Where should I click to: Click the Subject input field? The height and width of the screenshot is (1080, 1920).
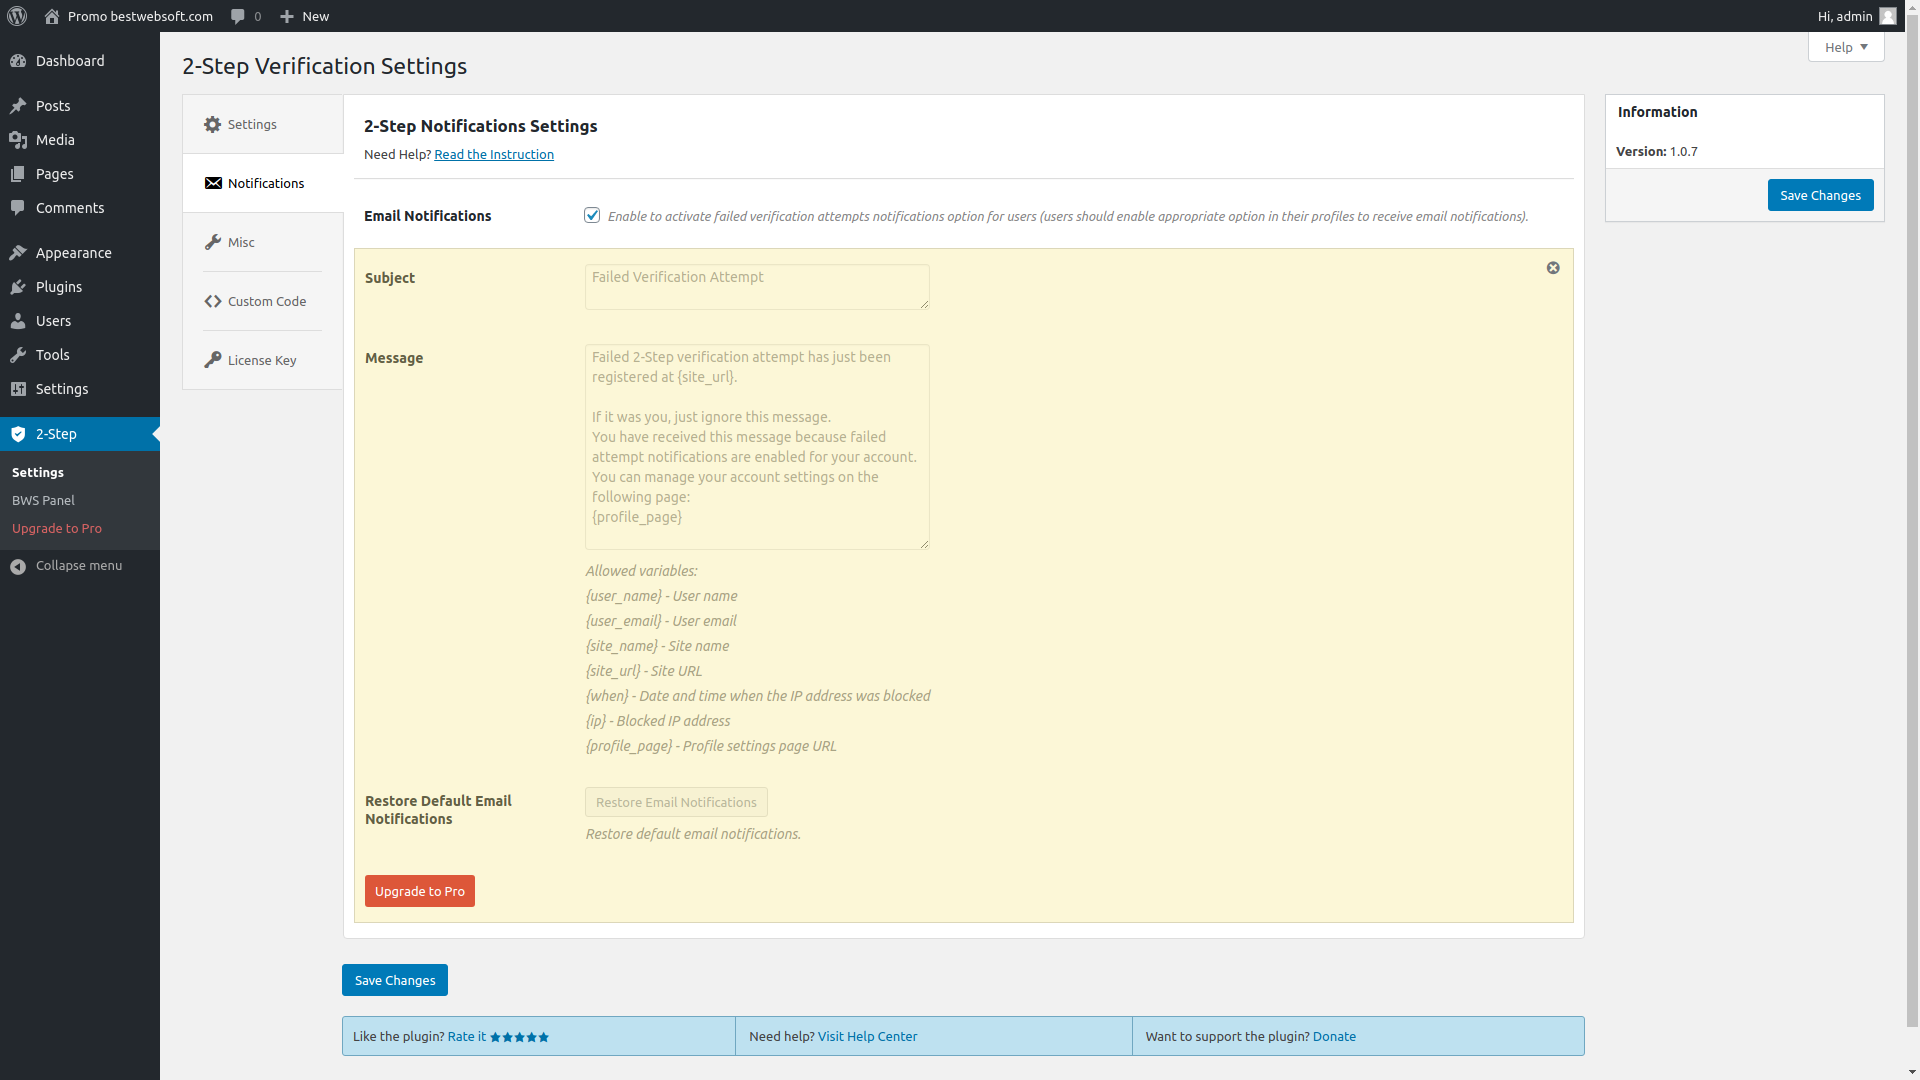[x=757, y=286]
